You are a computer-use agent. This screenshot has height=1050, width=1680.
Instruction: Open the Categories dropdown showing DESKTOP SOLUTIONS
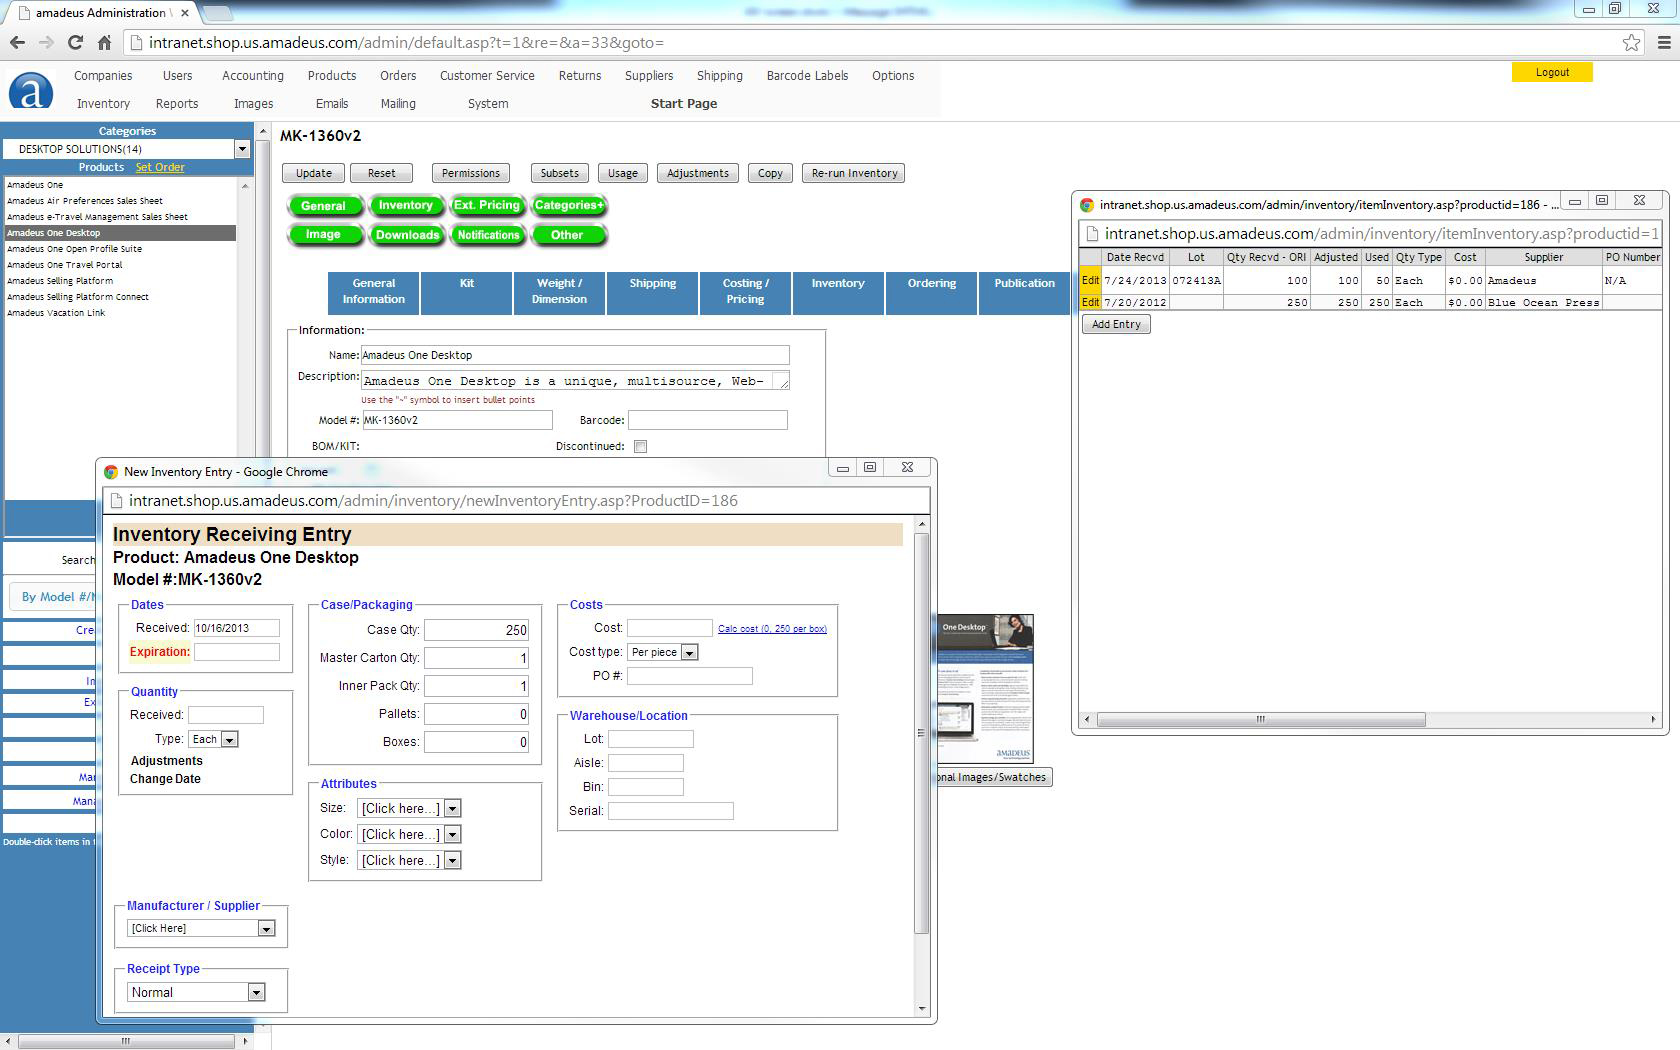click(x=127, y=149)
